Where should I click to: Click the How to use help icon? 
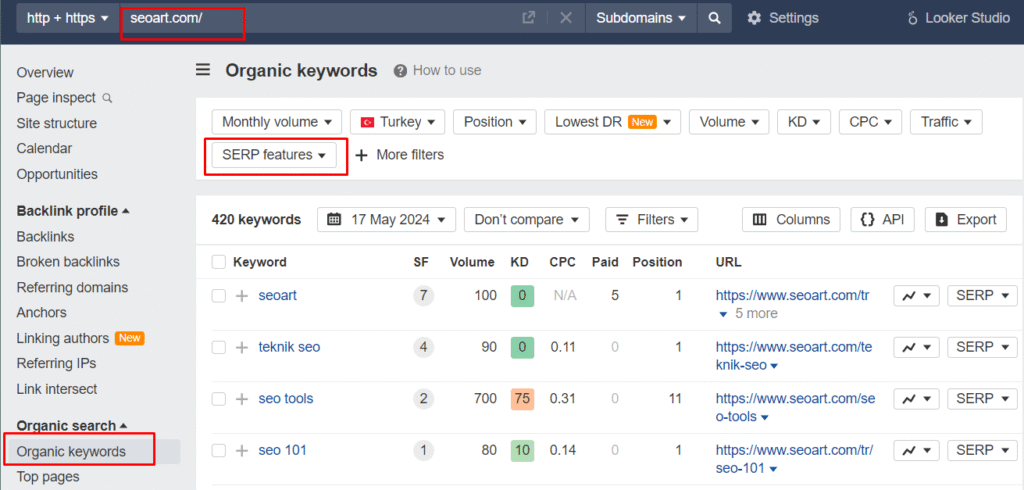400,71
